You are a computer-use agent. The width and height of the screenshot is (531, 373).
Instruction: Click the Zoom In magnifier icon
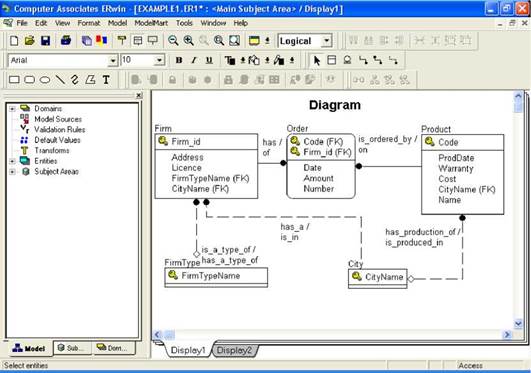coord(189,41)
